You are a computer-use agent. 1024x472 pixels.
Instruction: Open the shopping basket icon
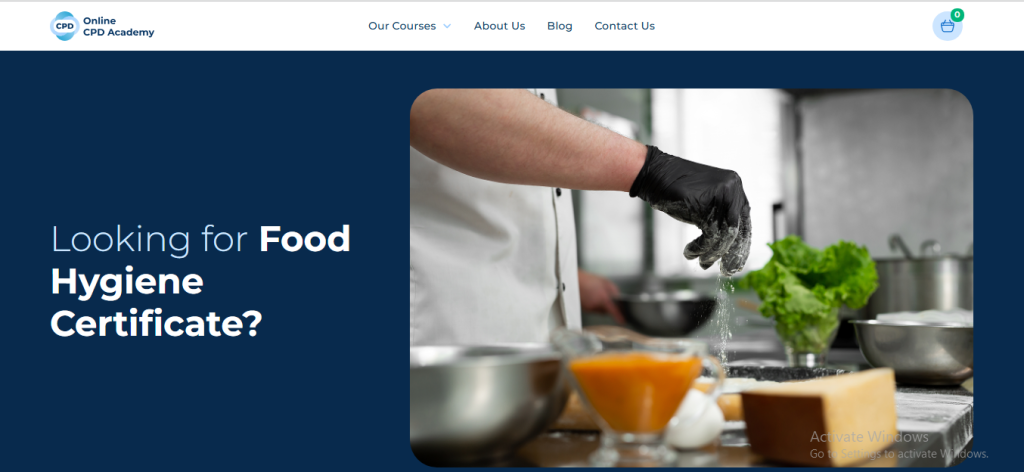947,27
